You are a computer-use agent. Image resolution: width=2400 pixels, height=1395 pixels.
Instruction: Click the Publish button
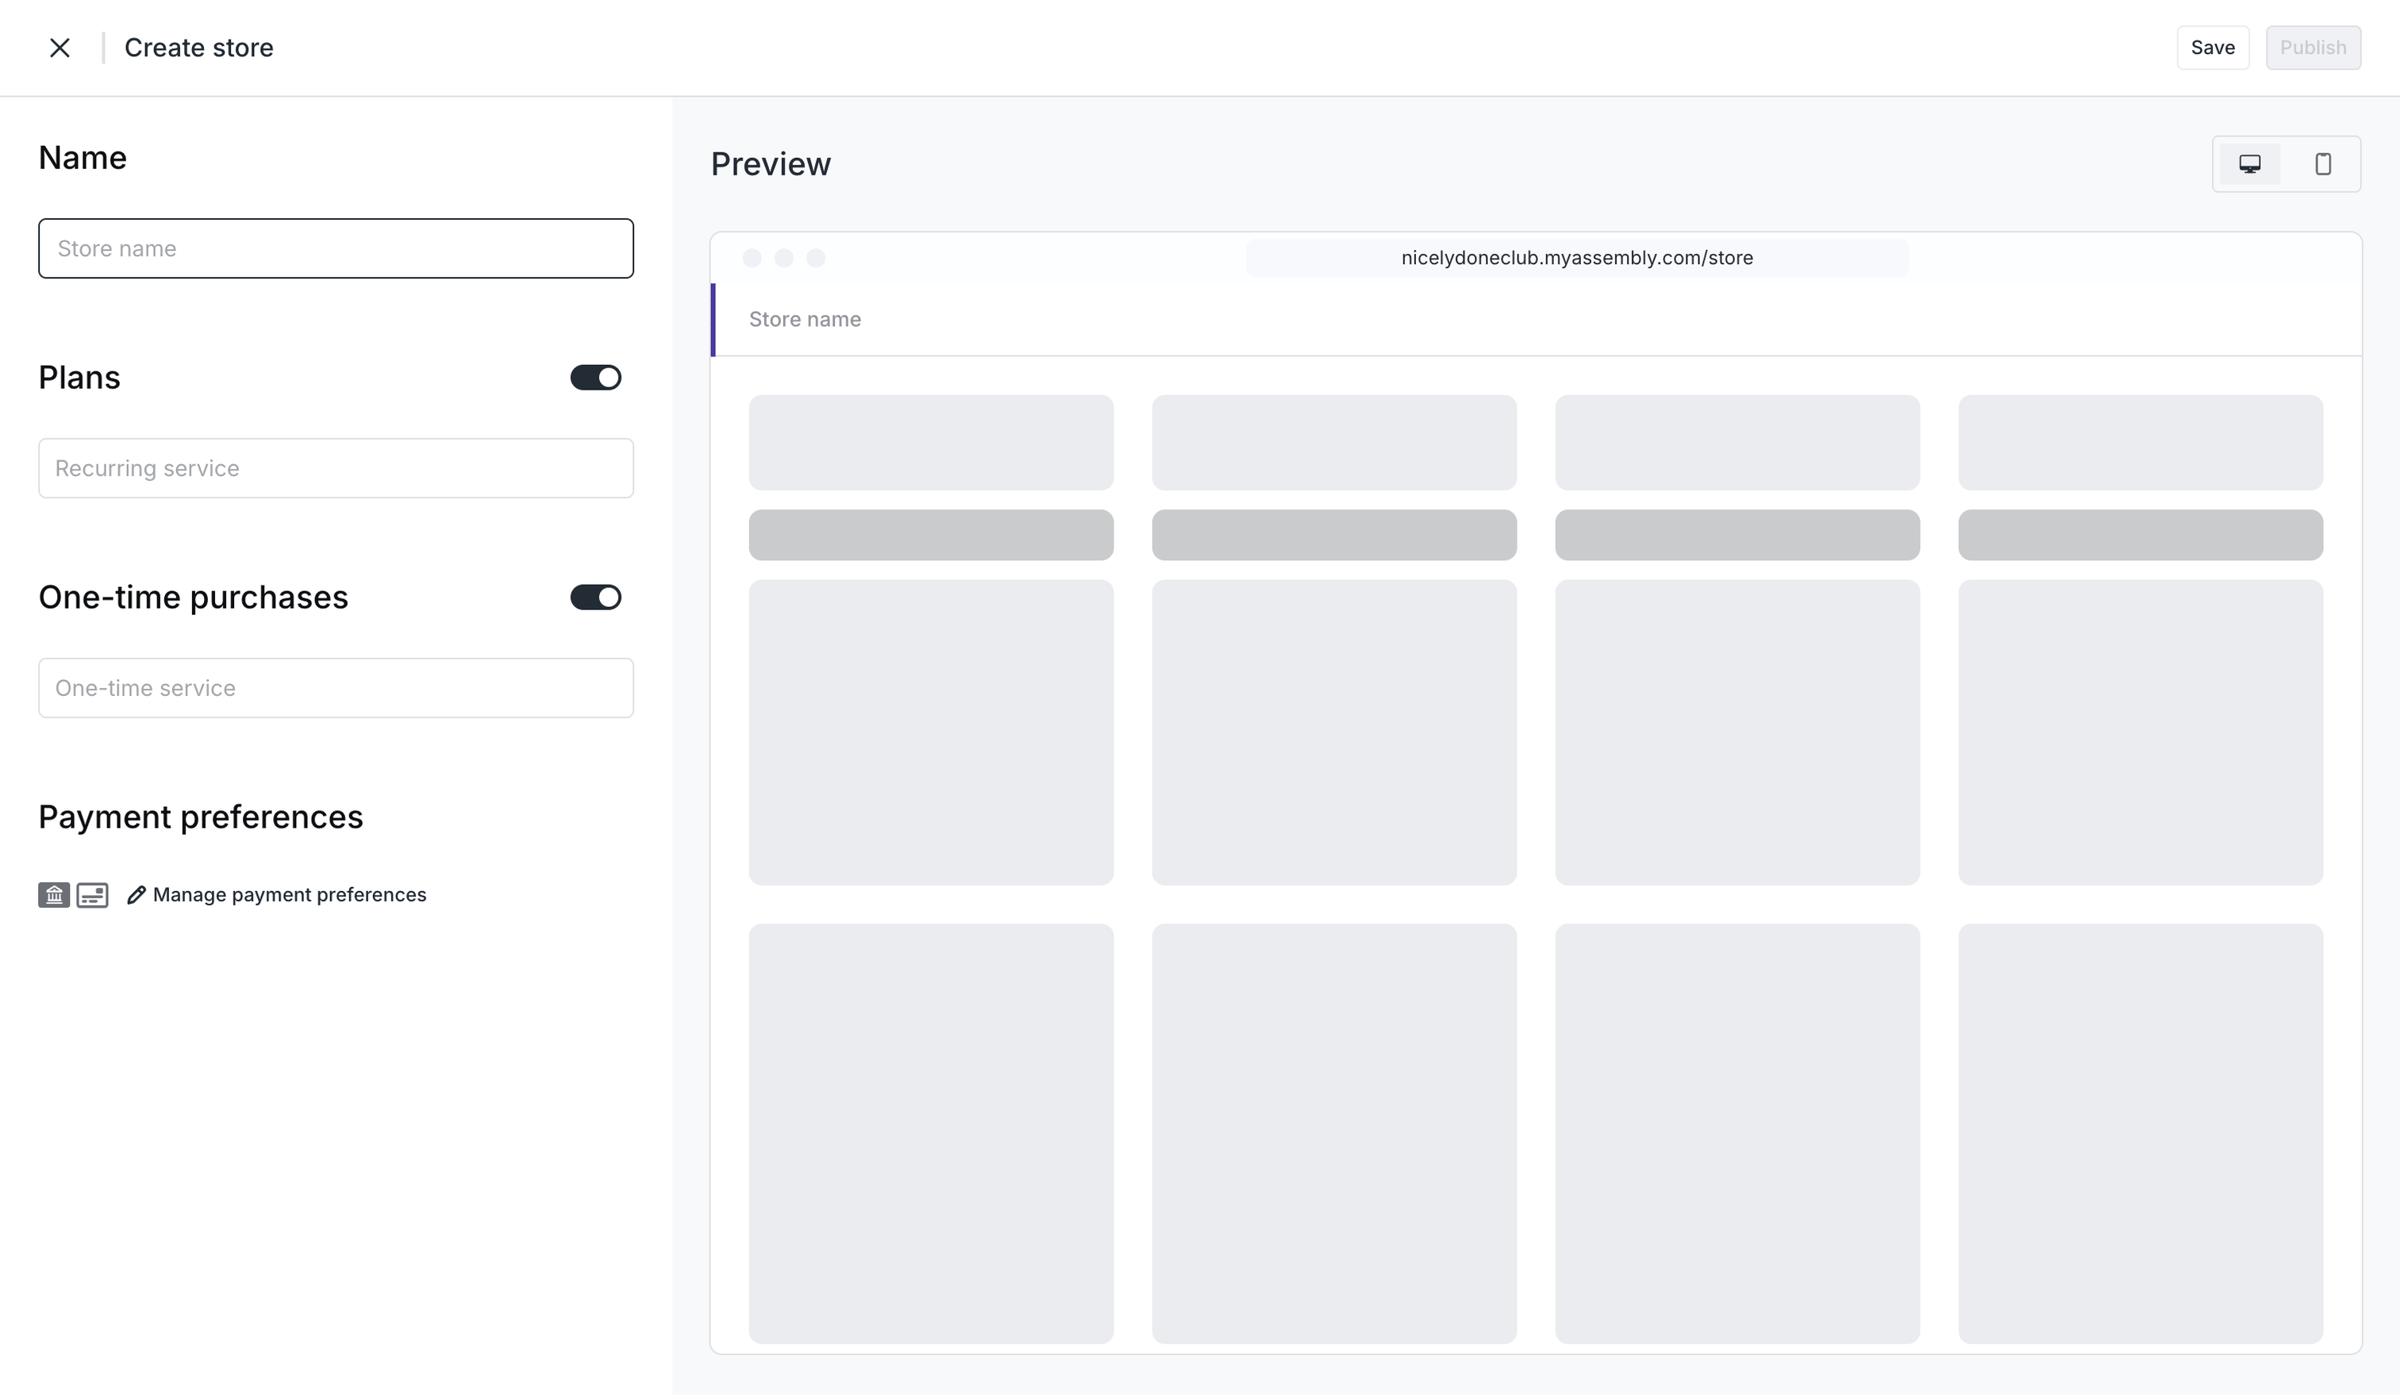(2313, 48)
